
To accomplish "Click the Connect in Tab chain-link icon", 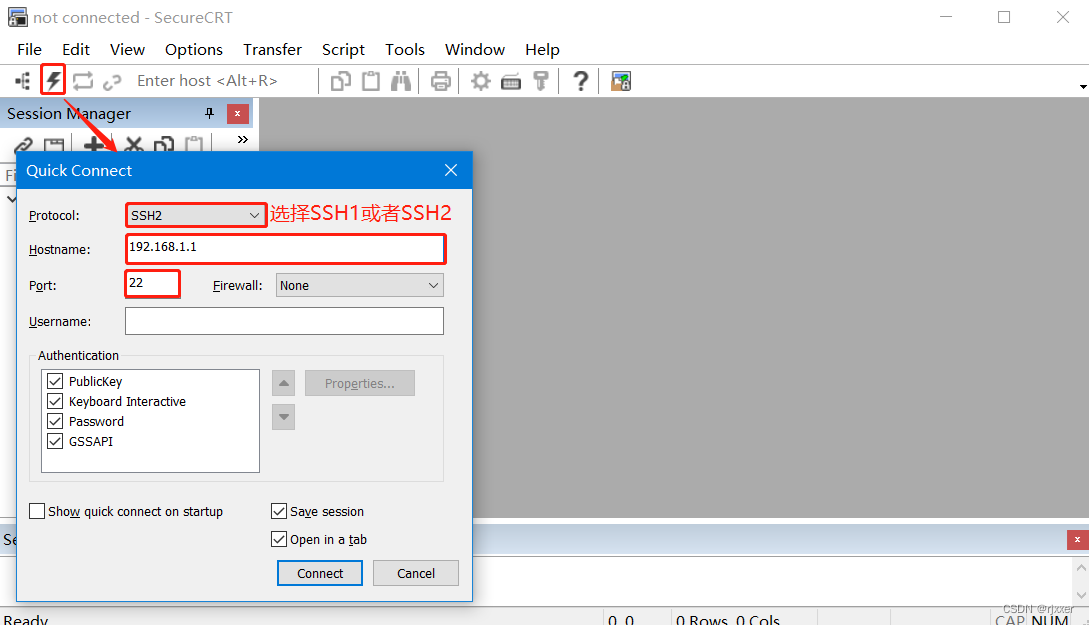I will click(x=112, y=82).
